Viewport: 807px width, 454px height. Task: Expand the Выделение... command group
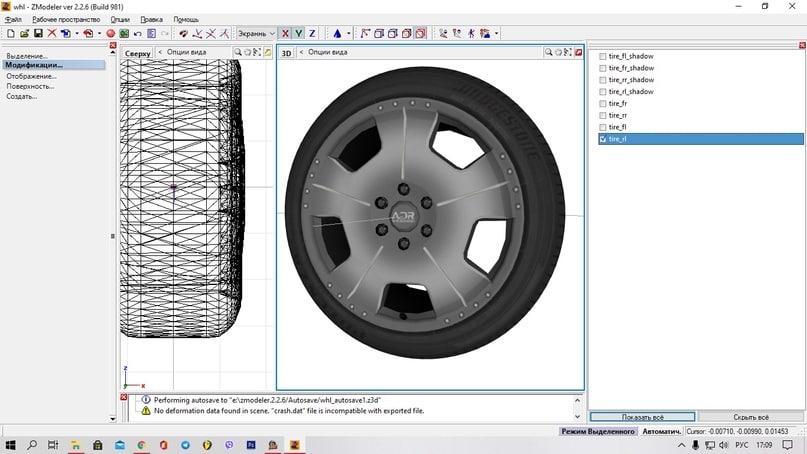(27, 56)
